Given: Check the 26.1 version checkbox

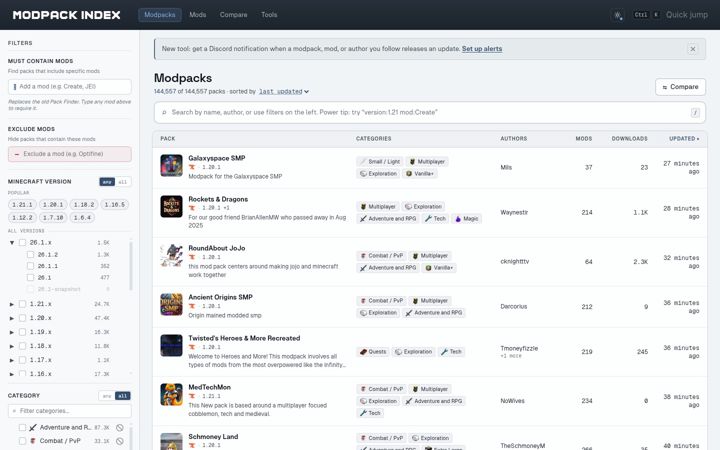Looking at the screenshot, I should pos(30,277).
